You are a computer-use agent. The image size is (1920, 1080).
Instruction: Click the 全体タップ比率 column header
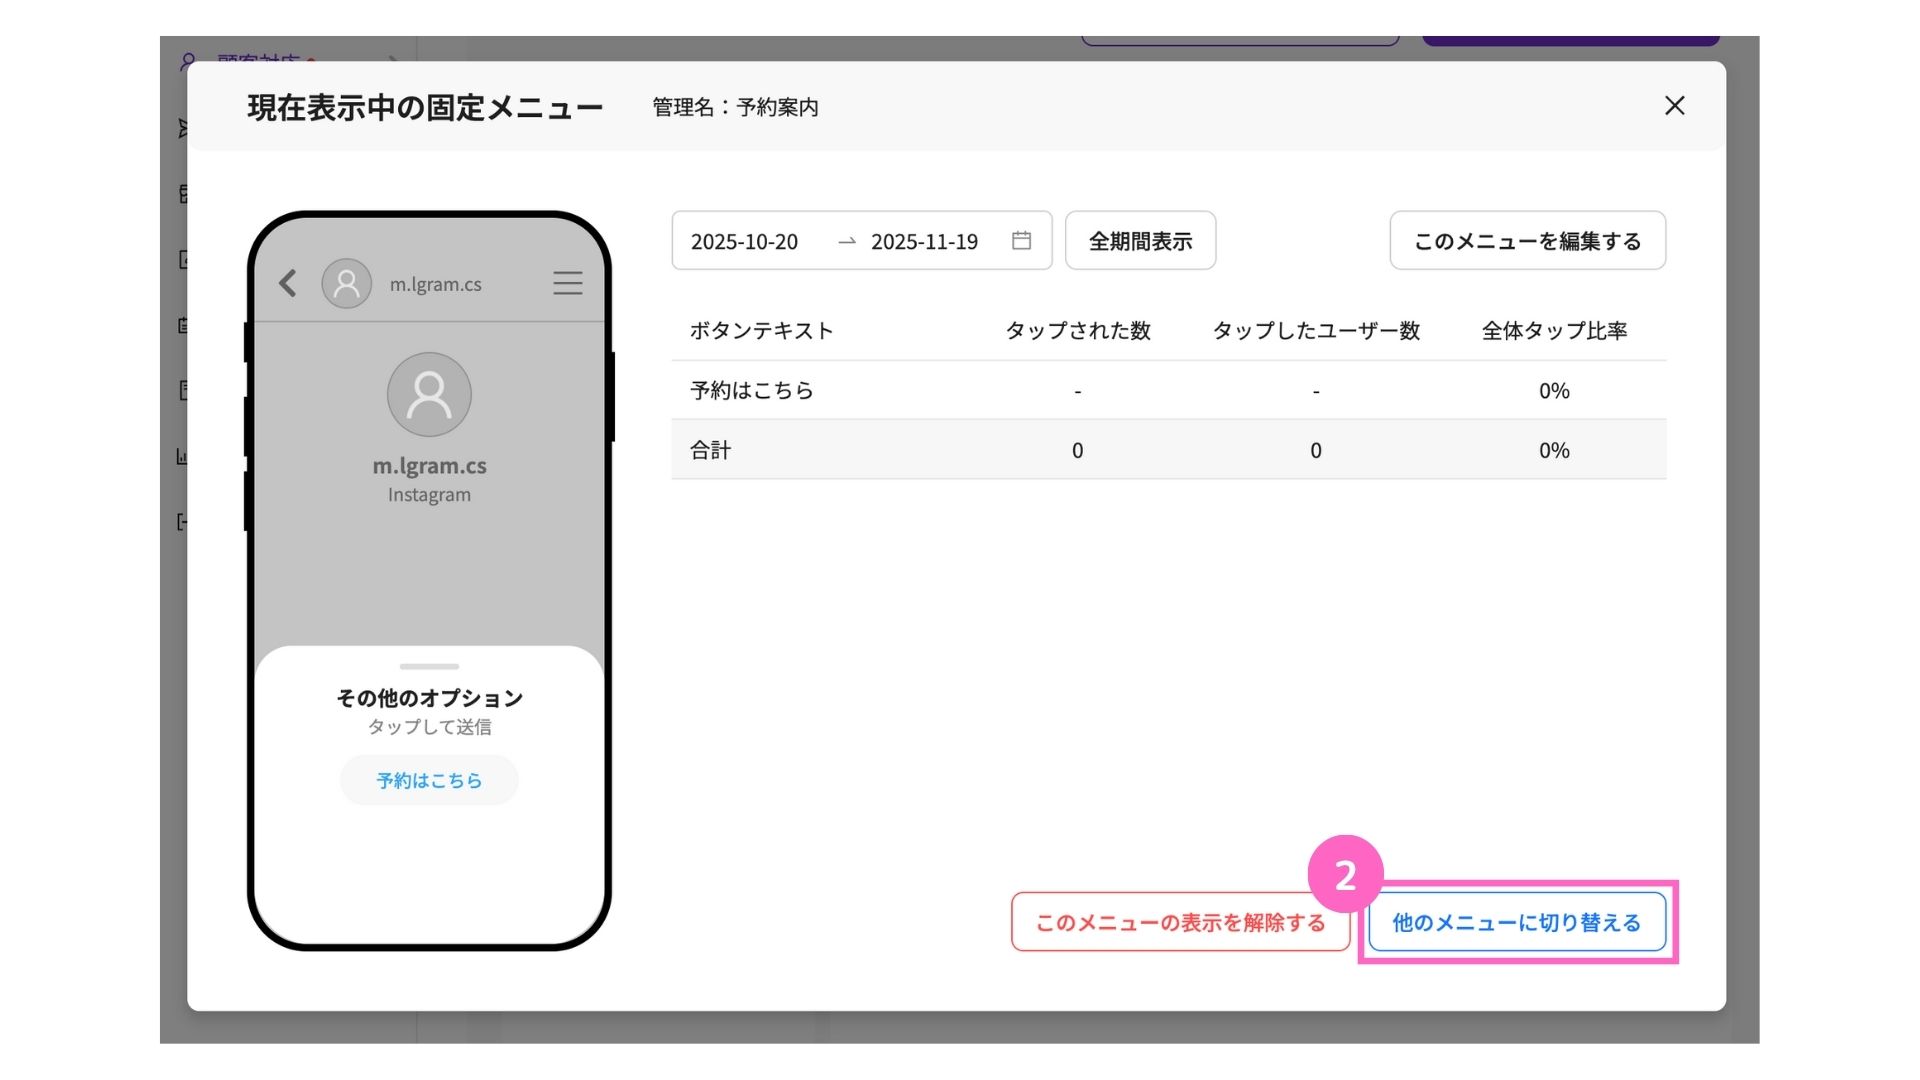(1554, 331)
